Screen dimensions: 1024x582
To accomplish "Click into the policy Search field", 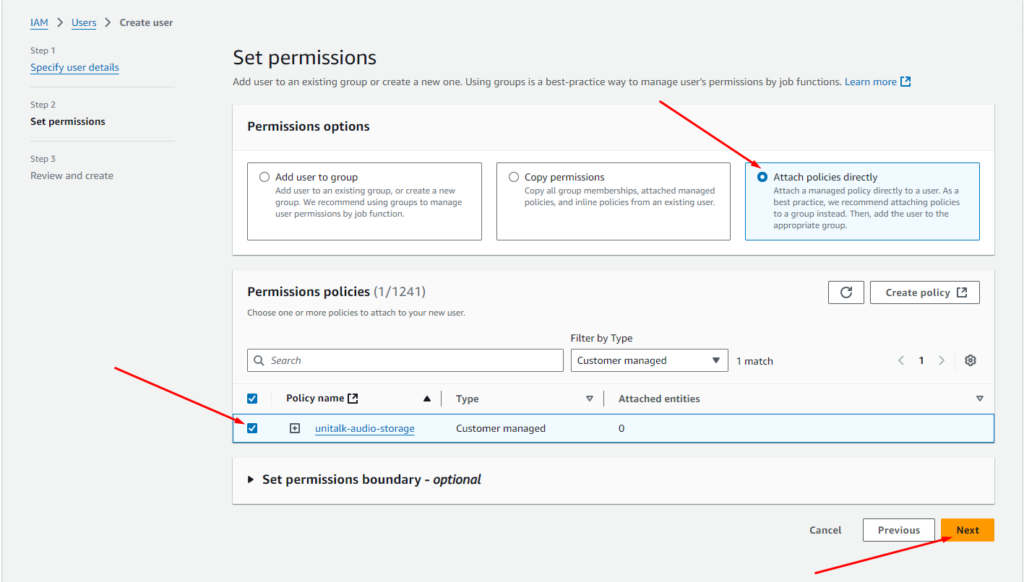I will pyautogui.click(x=405, y=361).
